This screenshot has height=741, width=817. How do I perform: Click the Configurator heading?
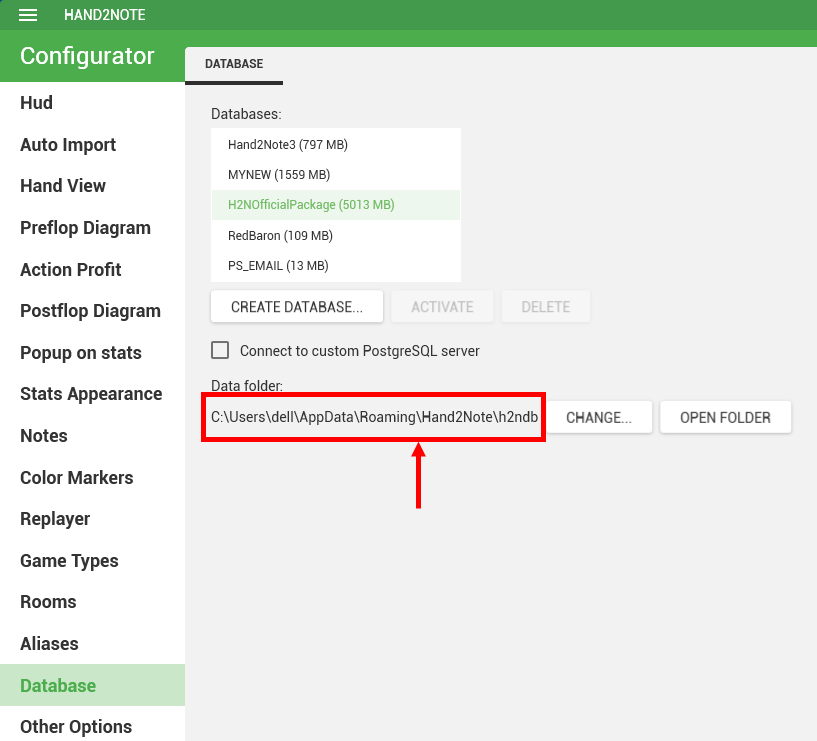pyautogui.click(x=87, y=56)
